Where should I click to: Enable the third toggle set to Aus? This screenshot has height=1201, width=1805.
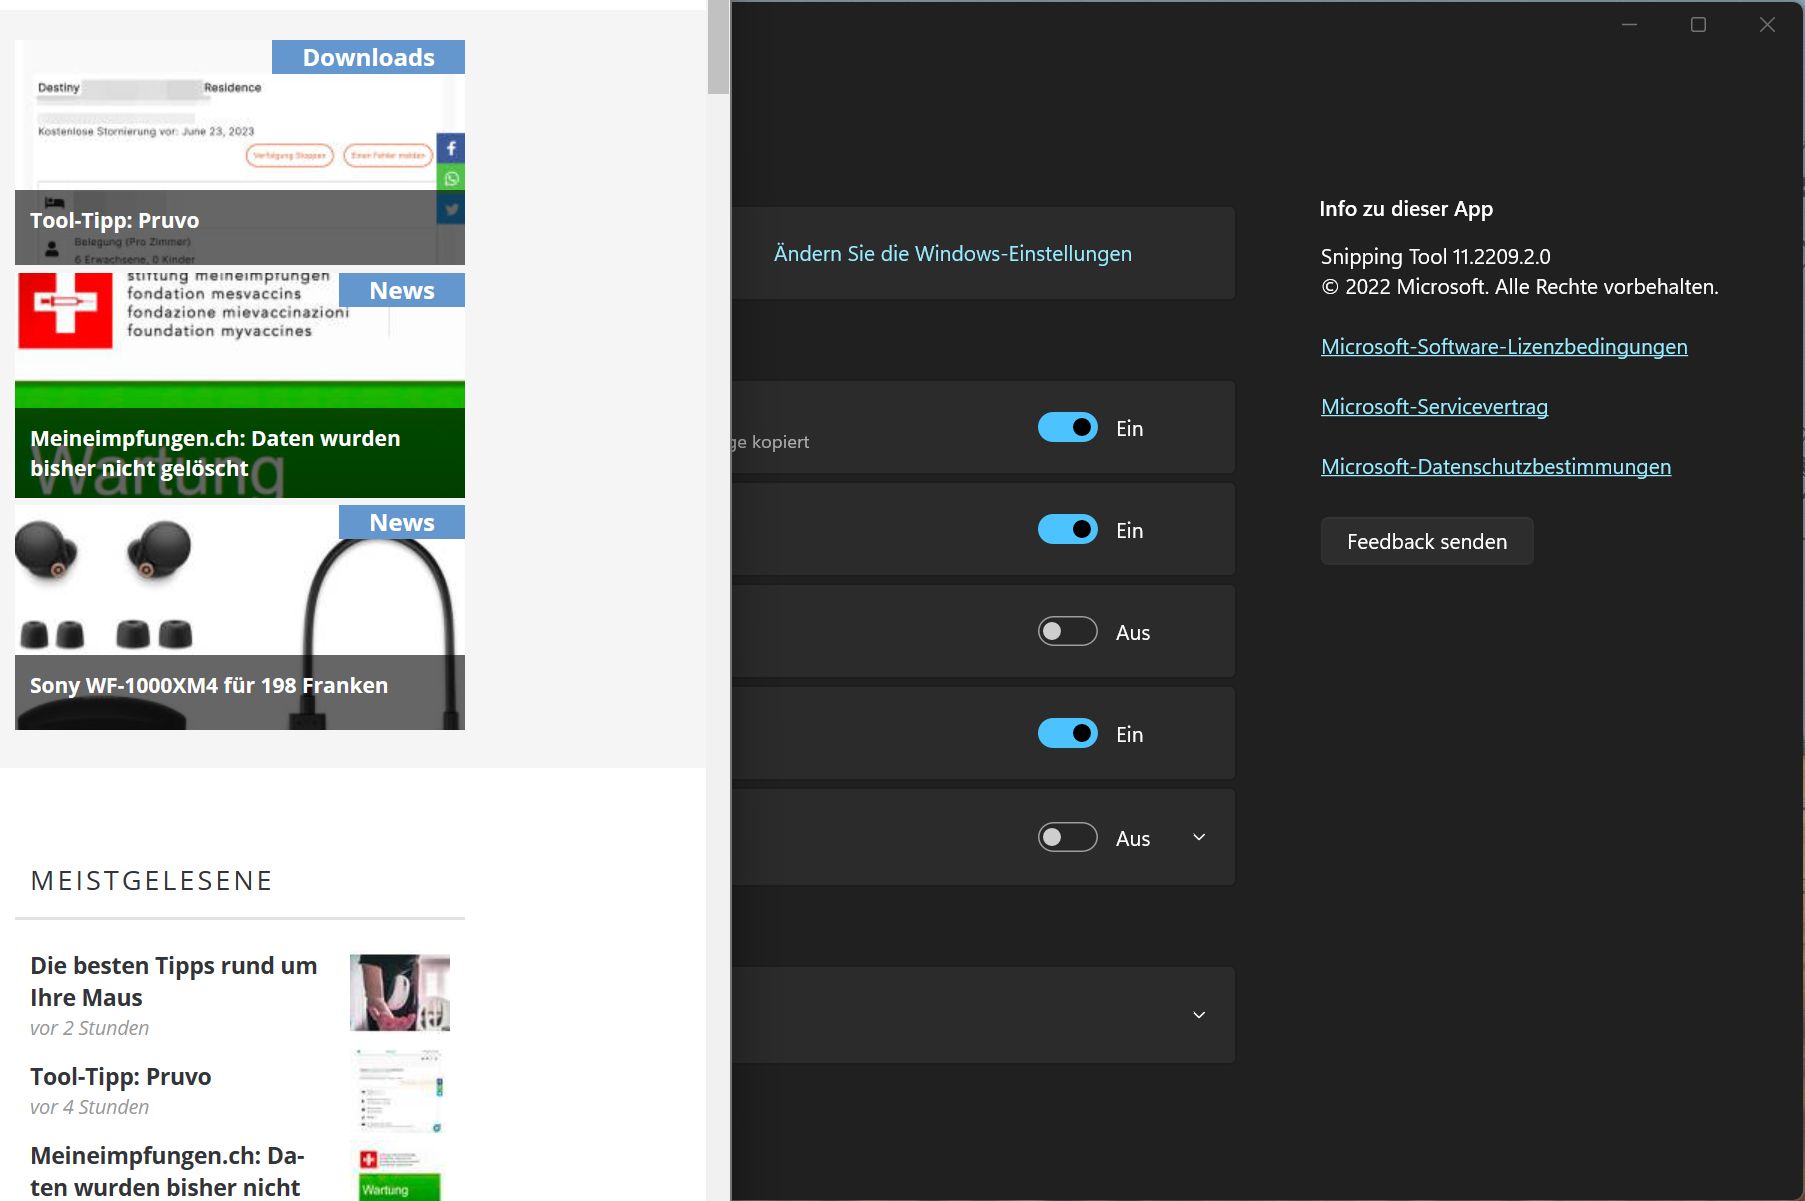(x=1068, y=631)
